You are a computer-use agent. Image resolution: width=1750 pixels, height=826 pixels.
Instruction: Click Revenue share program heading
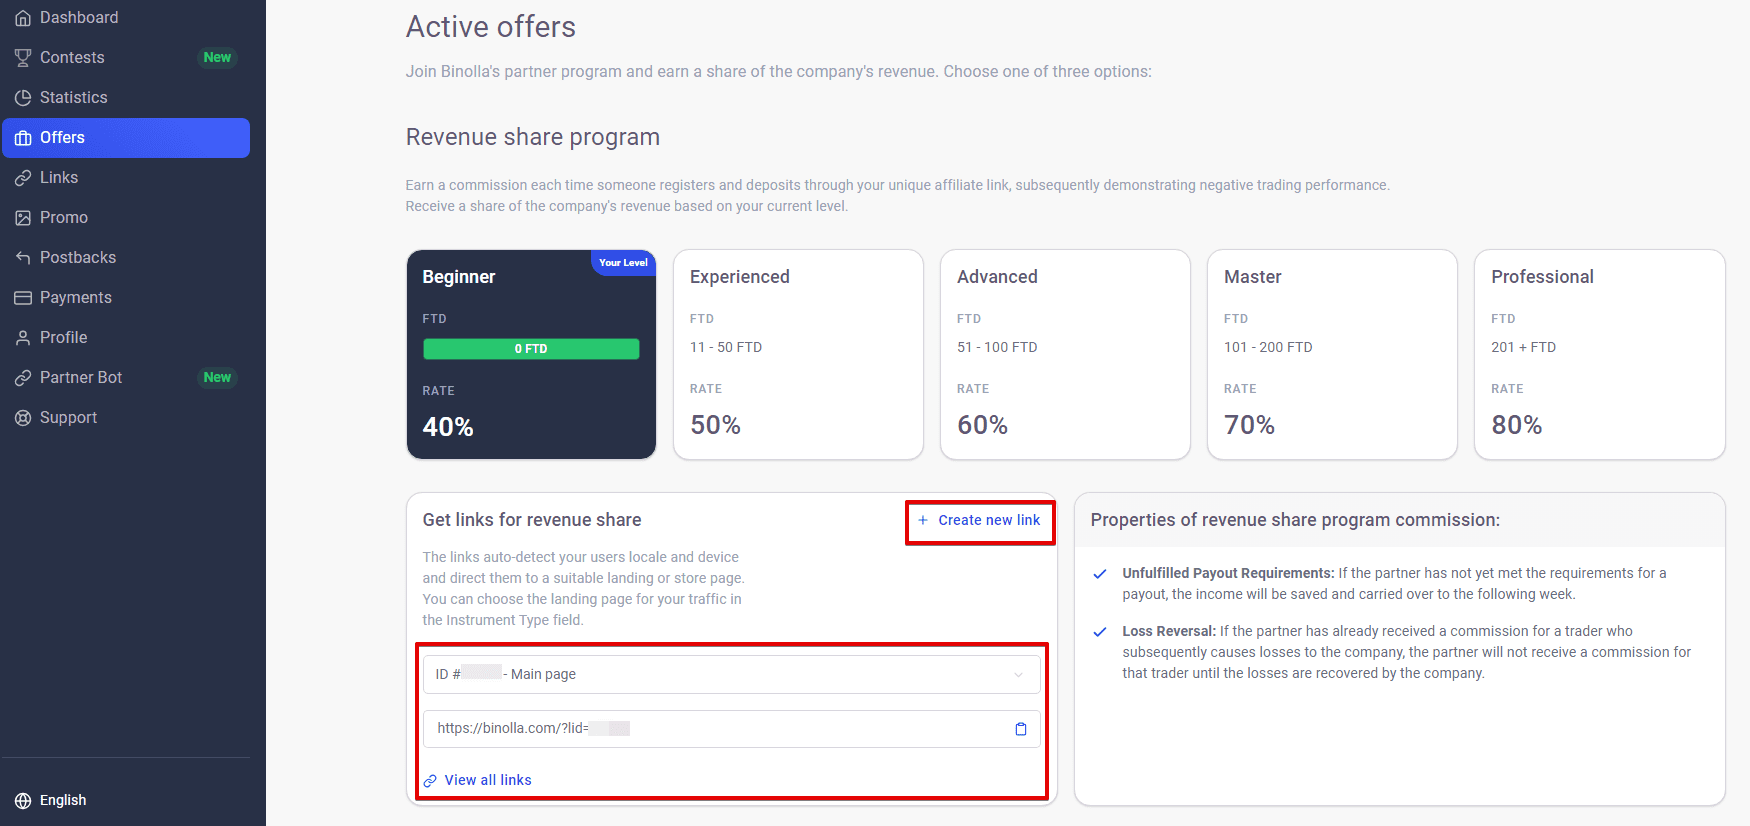tap(533, 138)
